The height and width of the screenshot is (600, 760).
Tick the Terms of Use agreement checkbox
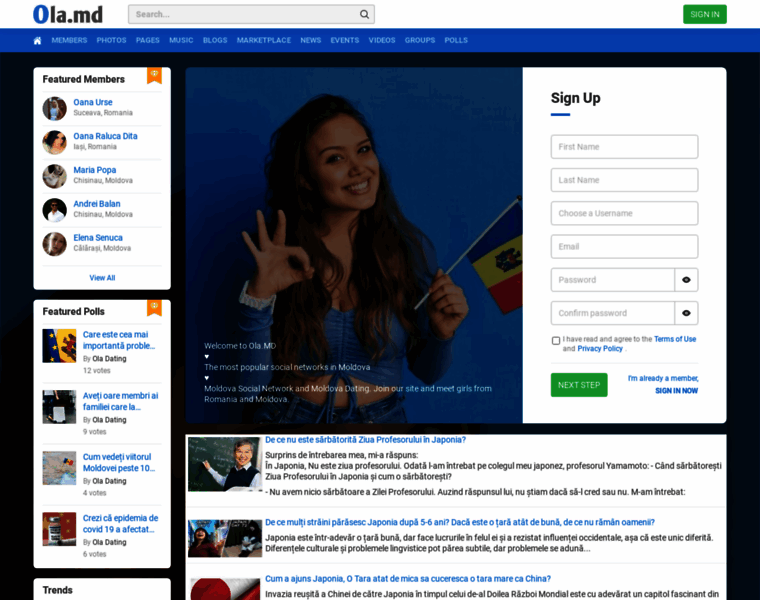(556, 341)
